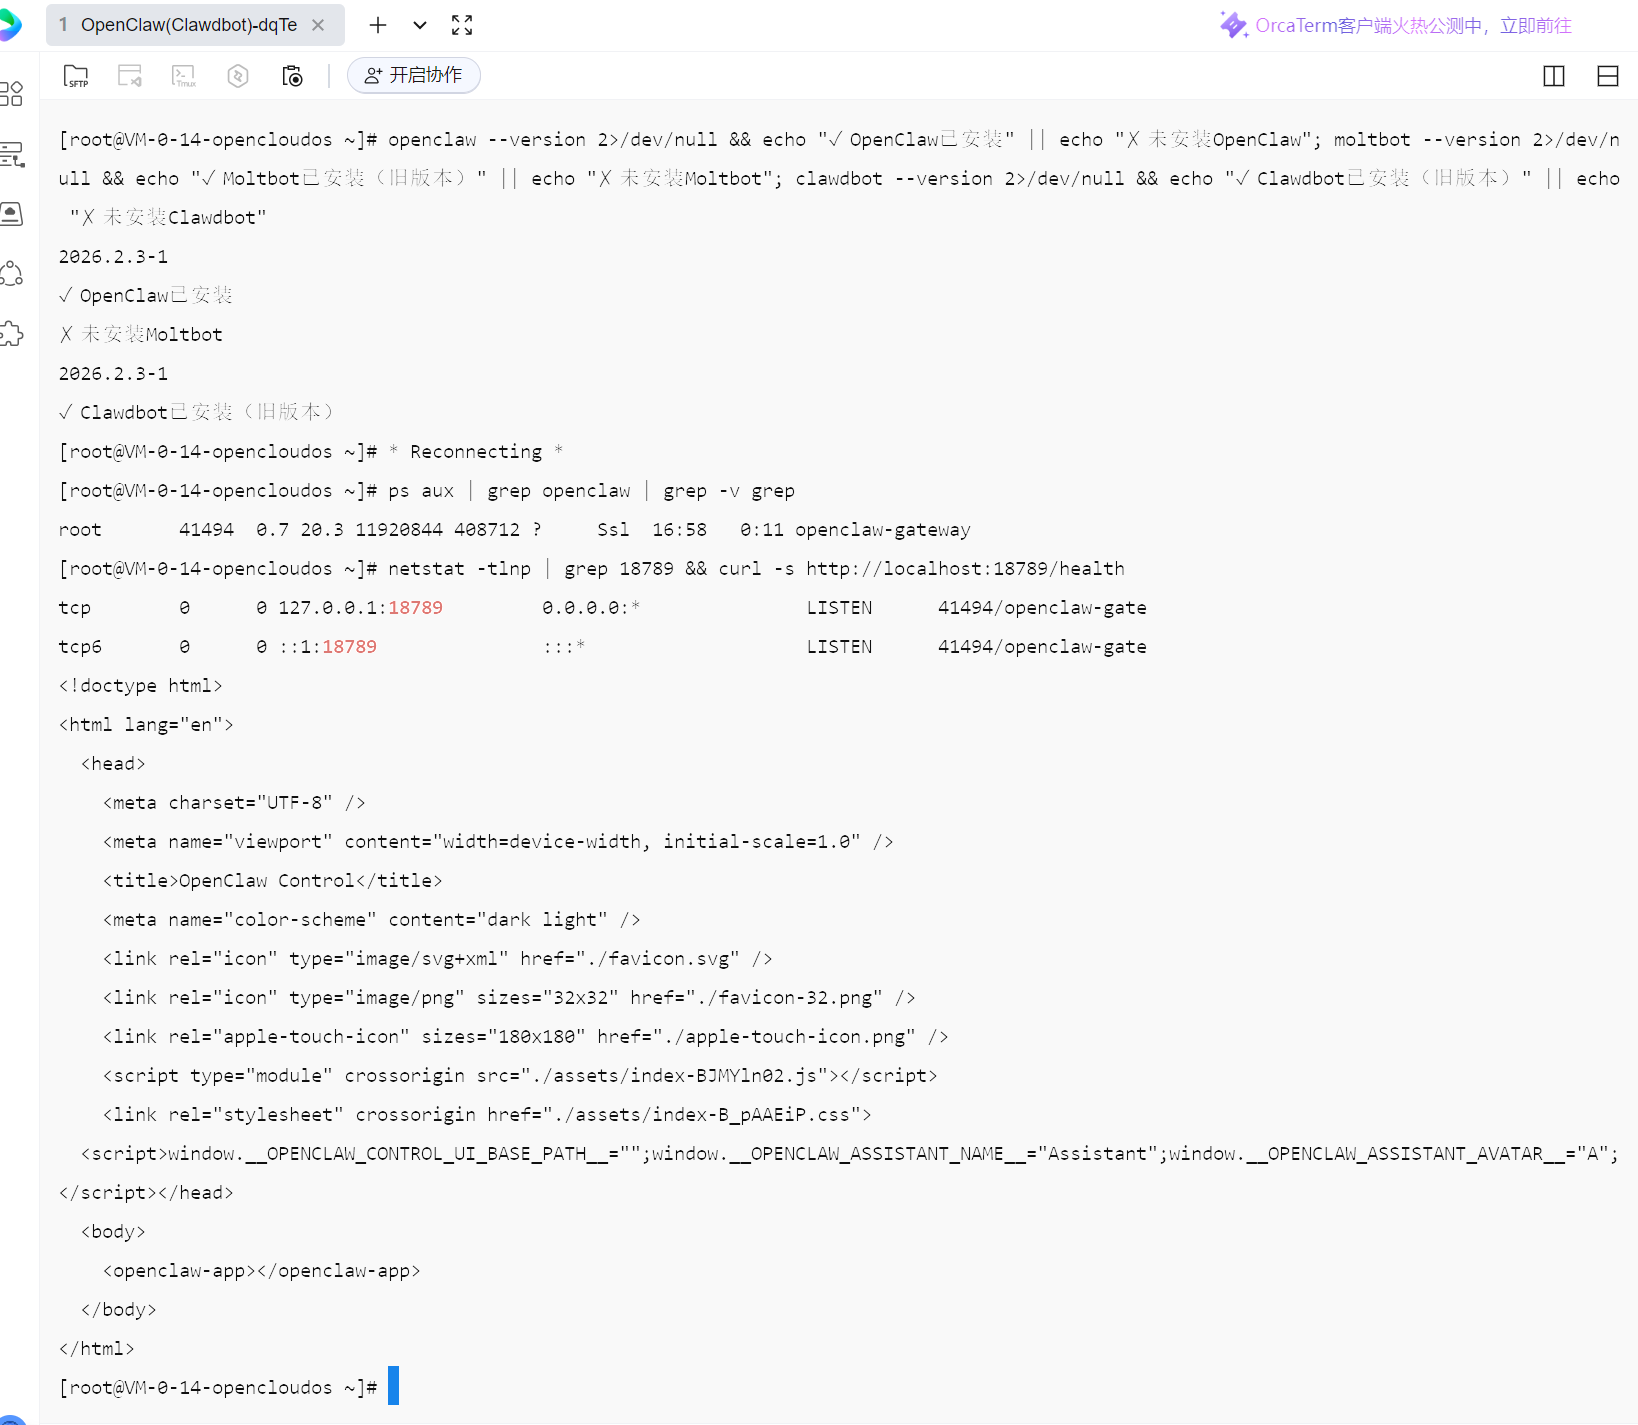The width and height of the screenshot is (1638, 1425).
Task: Click the color-scheme "dark light" meta line
Action: pyautogui.click(x=372, y=920)
